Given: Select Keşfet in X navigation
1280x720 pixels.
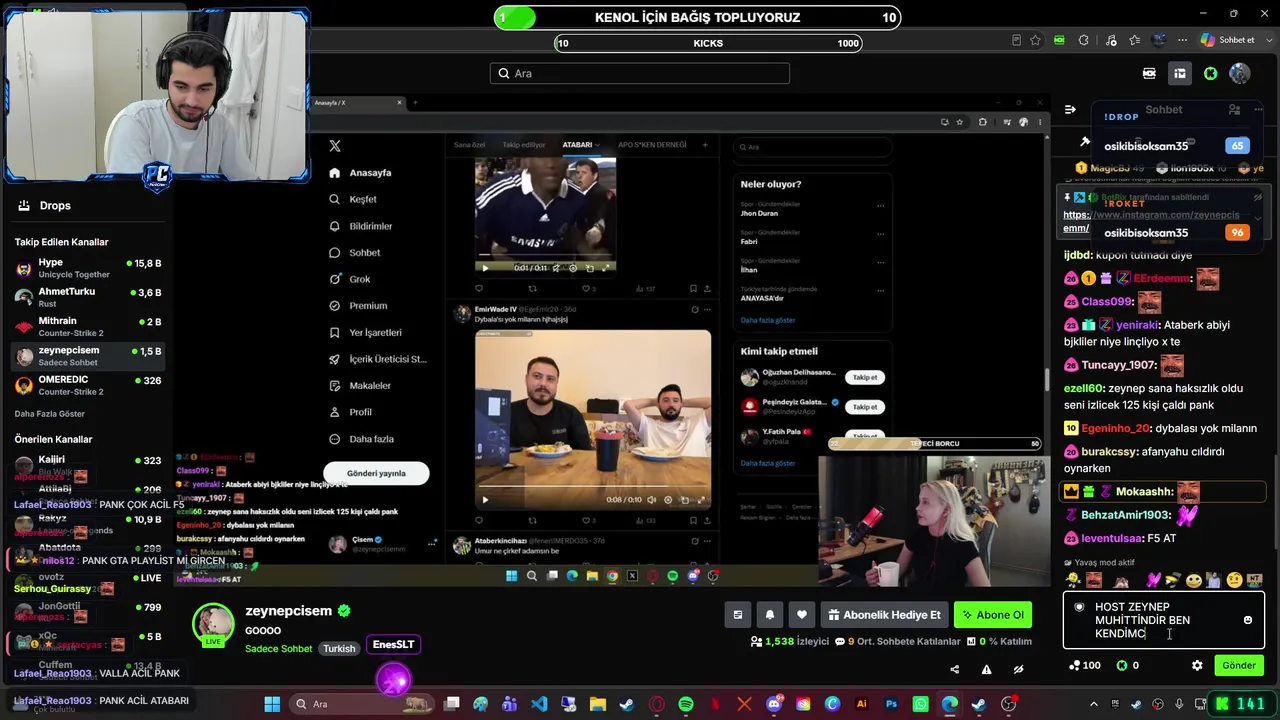Looking at the screenshot, I should [353, 199].
